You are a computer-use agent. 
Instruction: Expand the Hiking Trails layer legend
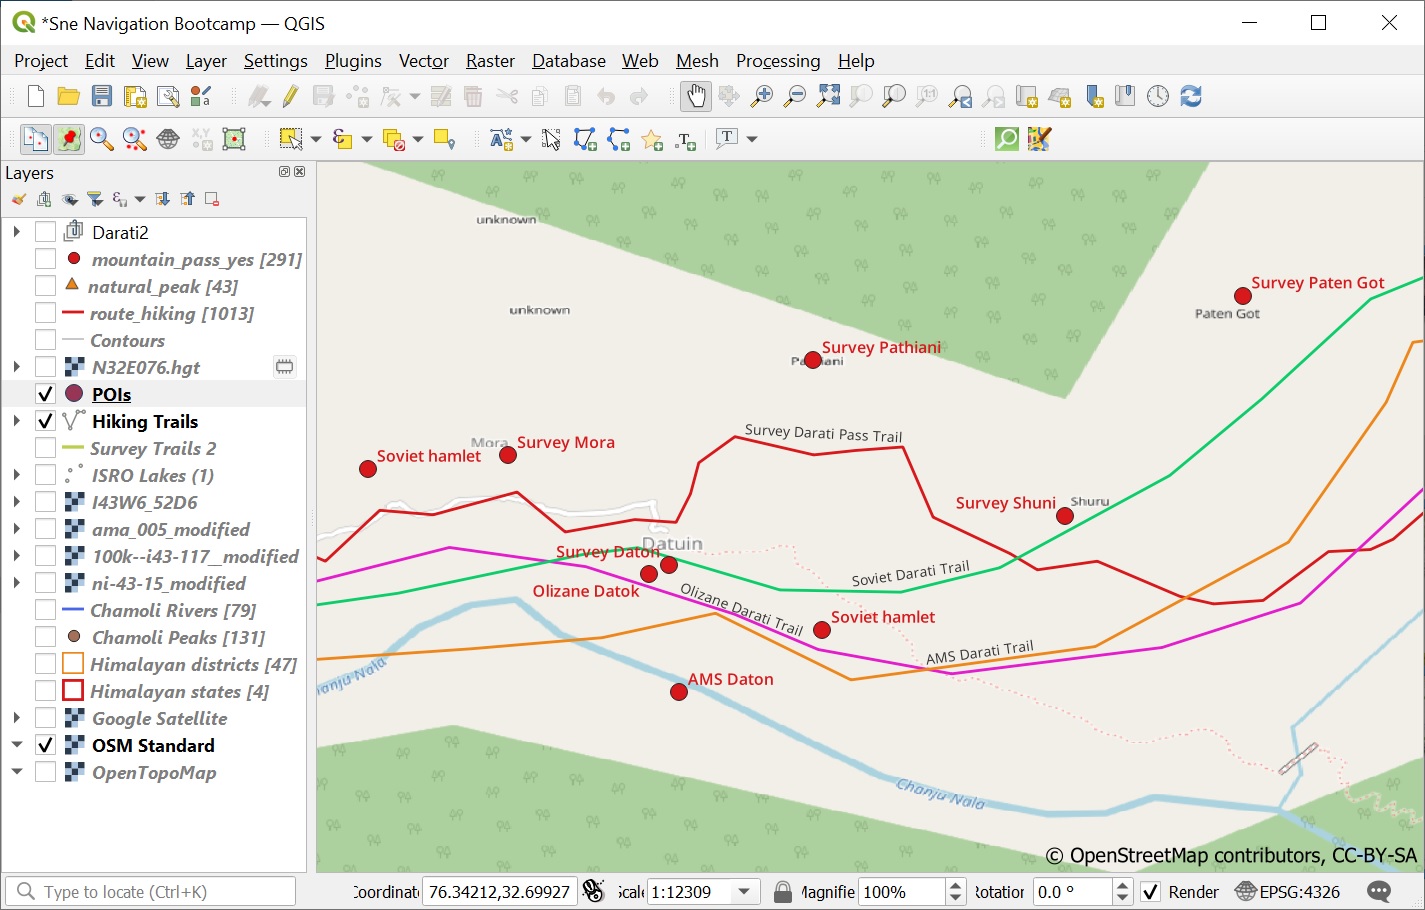click(x=17, y=421)
